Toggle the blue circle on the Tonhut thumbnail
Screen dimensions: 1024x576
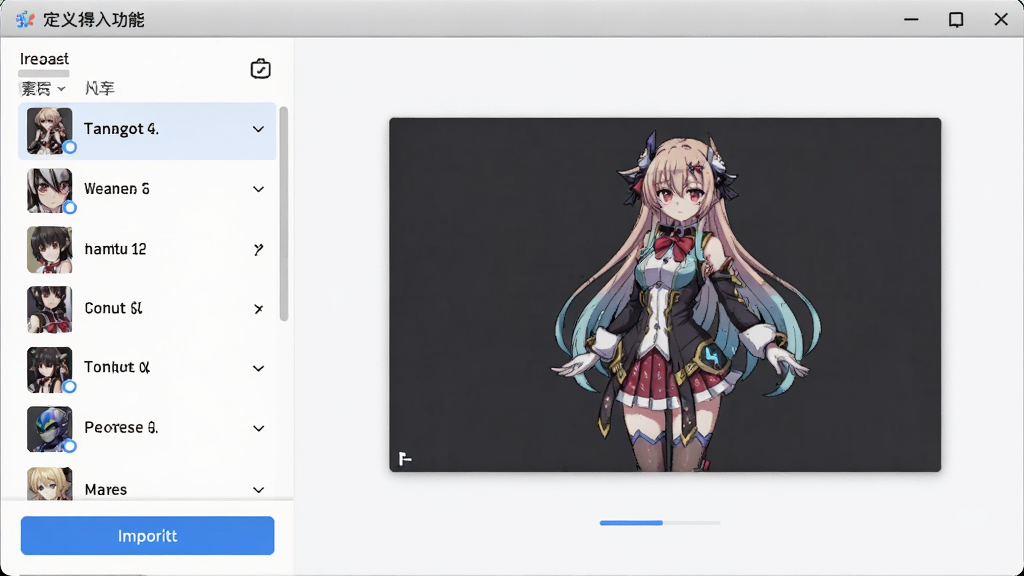70,387
